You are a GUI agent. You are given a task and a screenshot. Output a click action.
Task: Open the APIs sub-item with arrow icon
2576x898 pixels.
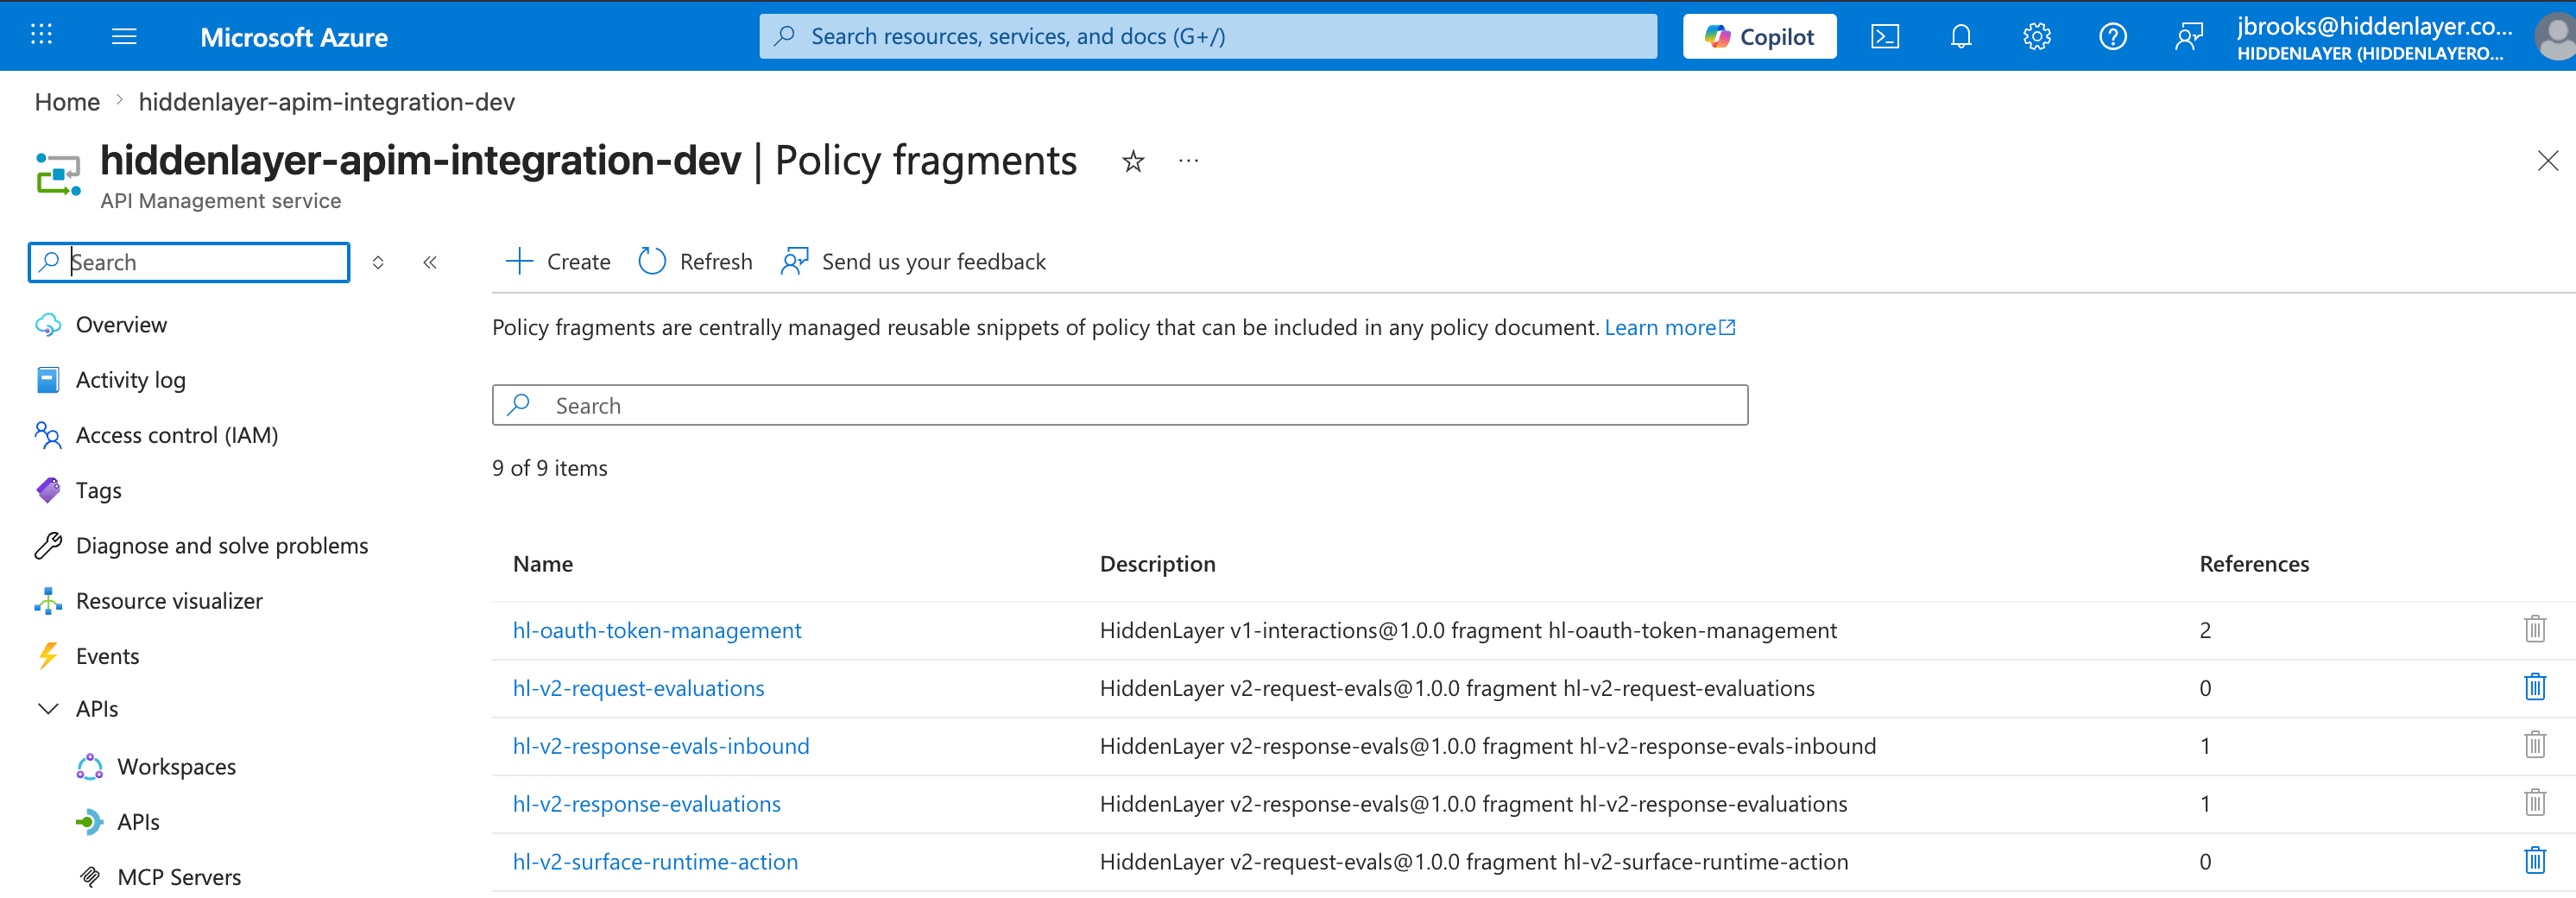(138, 822)
